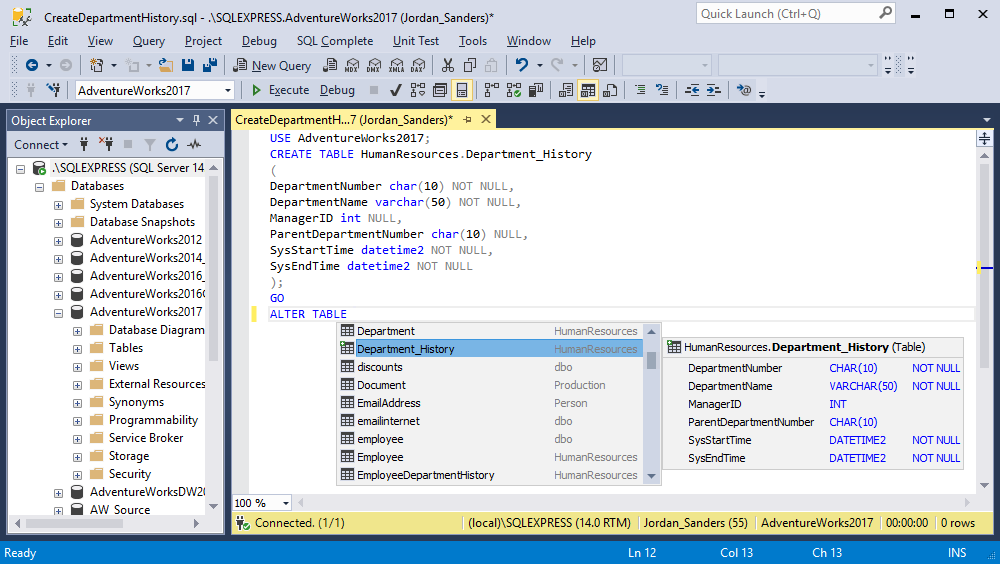Toggle Results to Grid mode
The height and width of the screenshot is (564, 1000).
[x=587, y=90]
